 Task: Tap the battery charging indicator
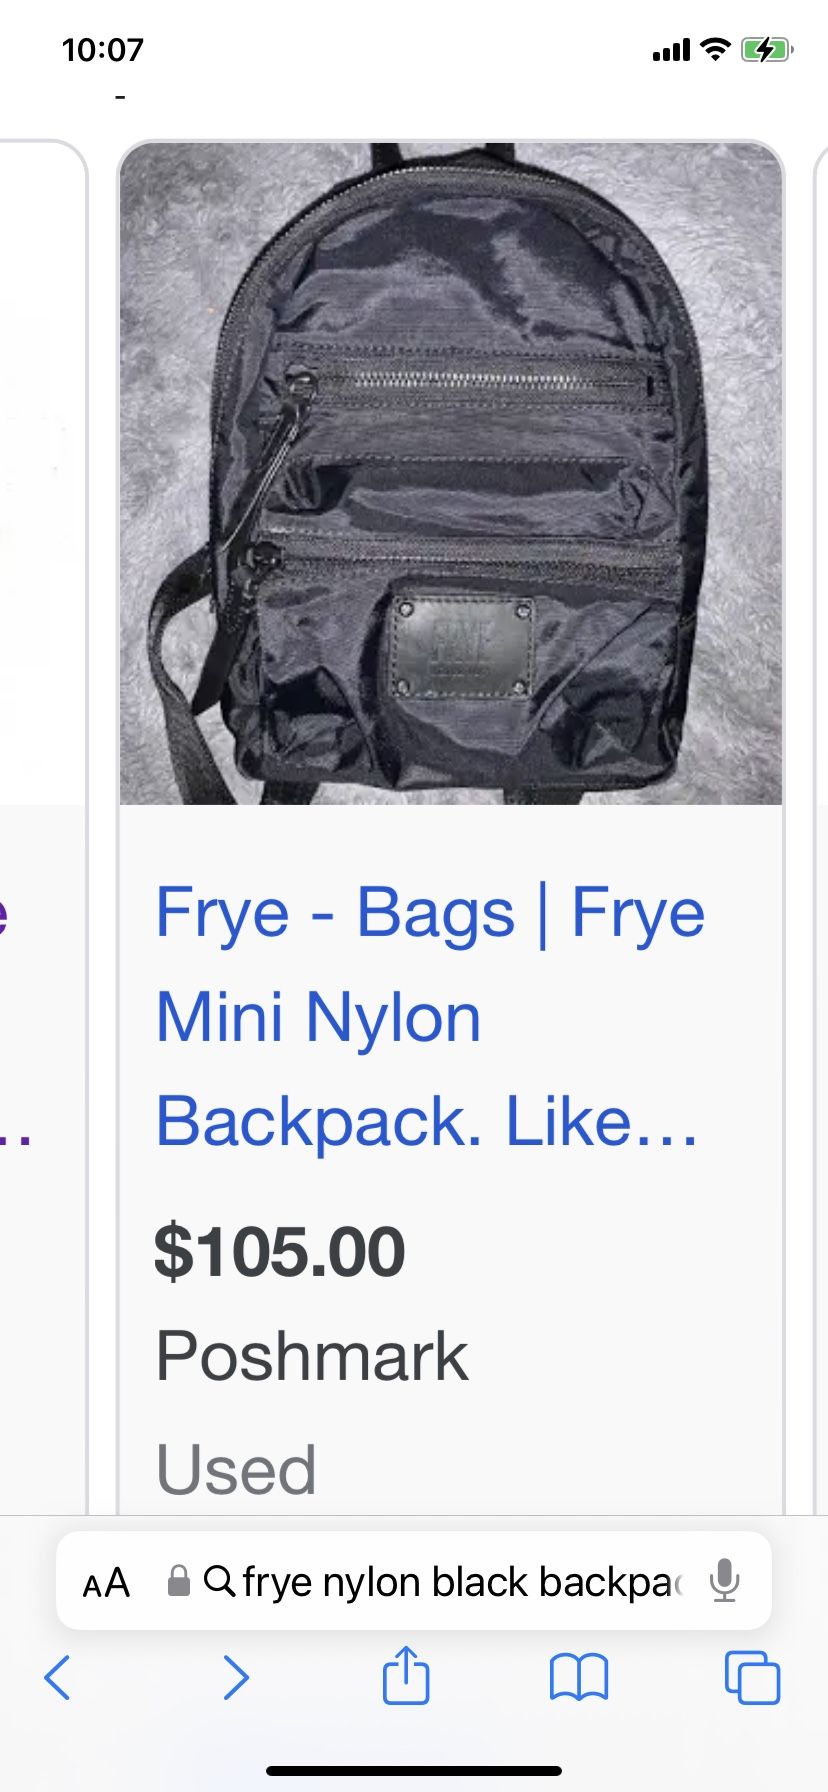pyautogui.click(x=767, y=49)
